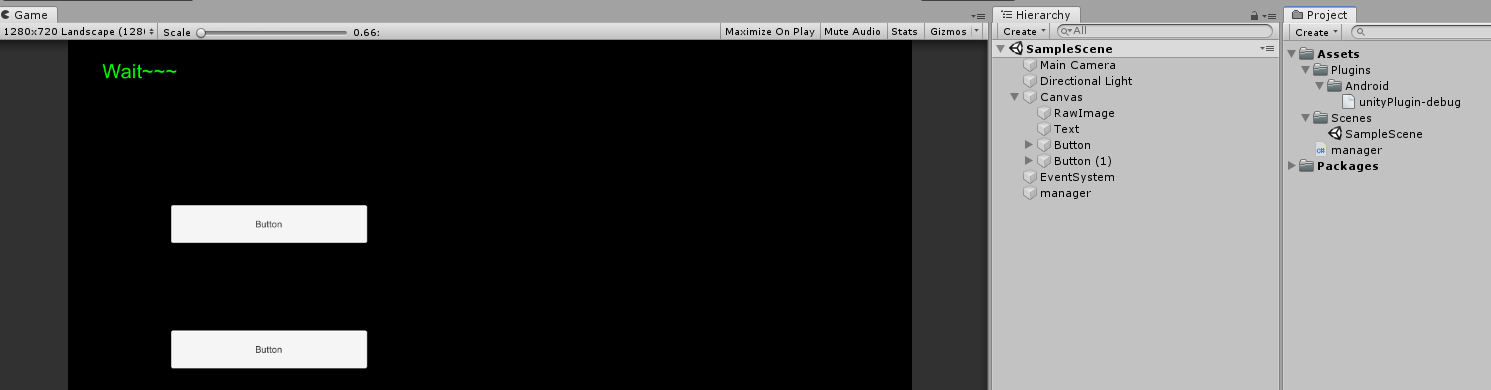Open the Game view panel options menu

978,16
